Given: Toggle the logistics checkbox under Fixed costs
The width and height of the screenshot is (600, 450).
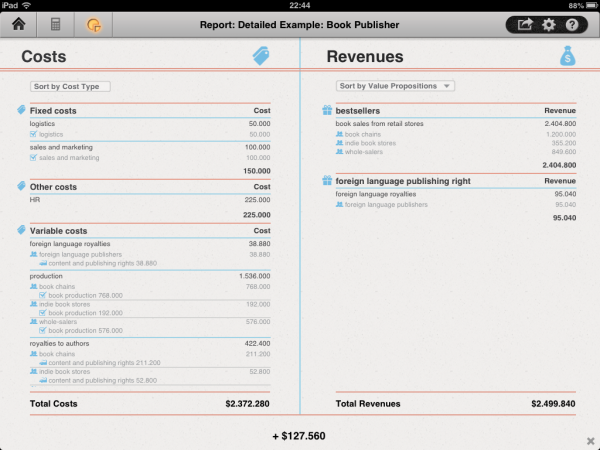Looking at the screenshot, I should [34, 133].
